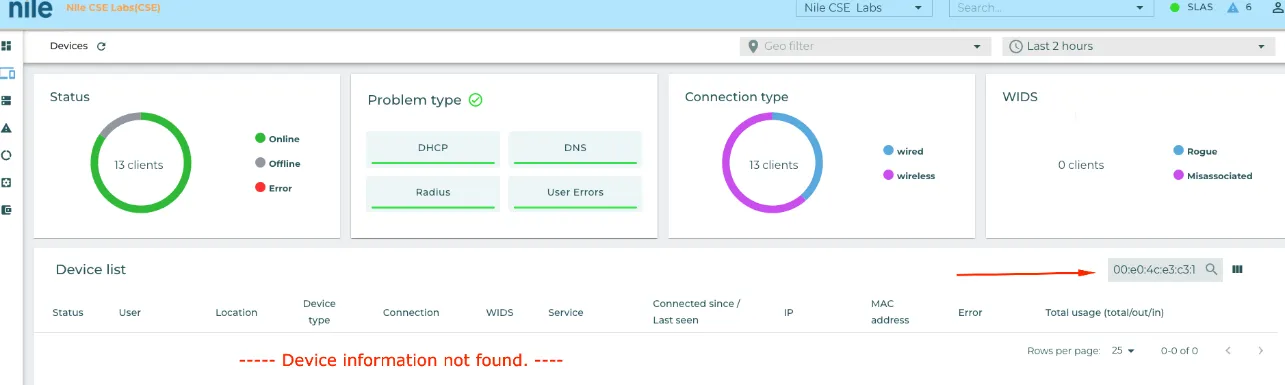Sort by Error column header
Screen dimensions: 1285x385
970,312
